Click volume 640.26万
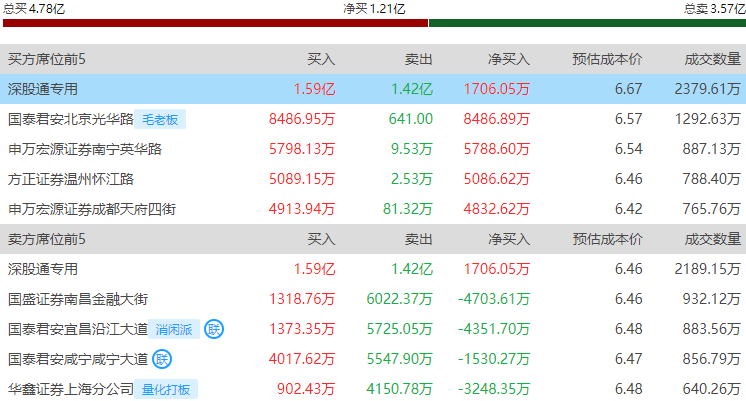 coord(712,389)
